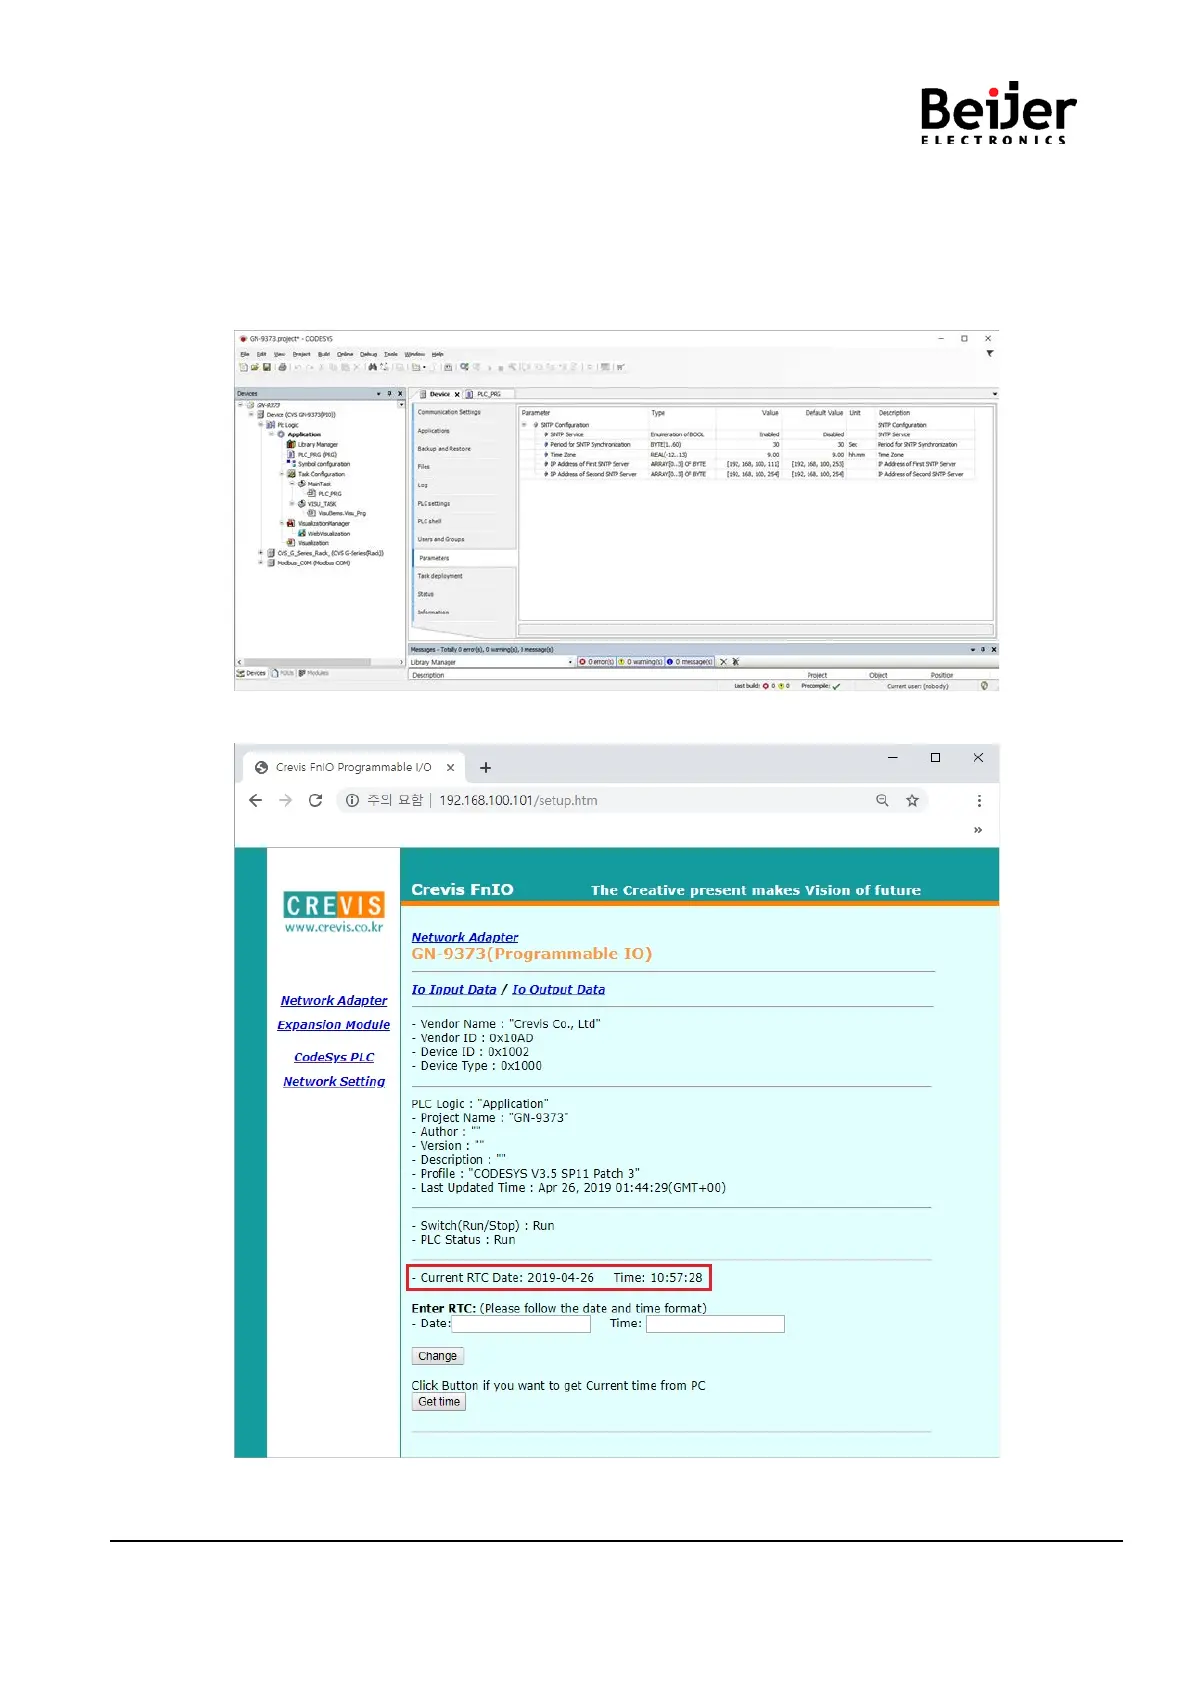Click the New file icon in CODESYS toolbar
Image resolution: width=1191 pixels, height=1684 pixels.
pyautogui.click(x=244, y=367)
